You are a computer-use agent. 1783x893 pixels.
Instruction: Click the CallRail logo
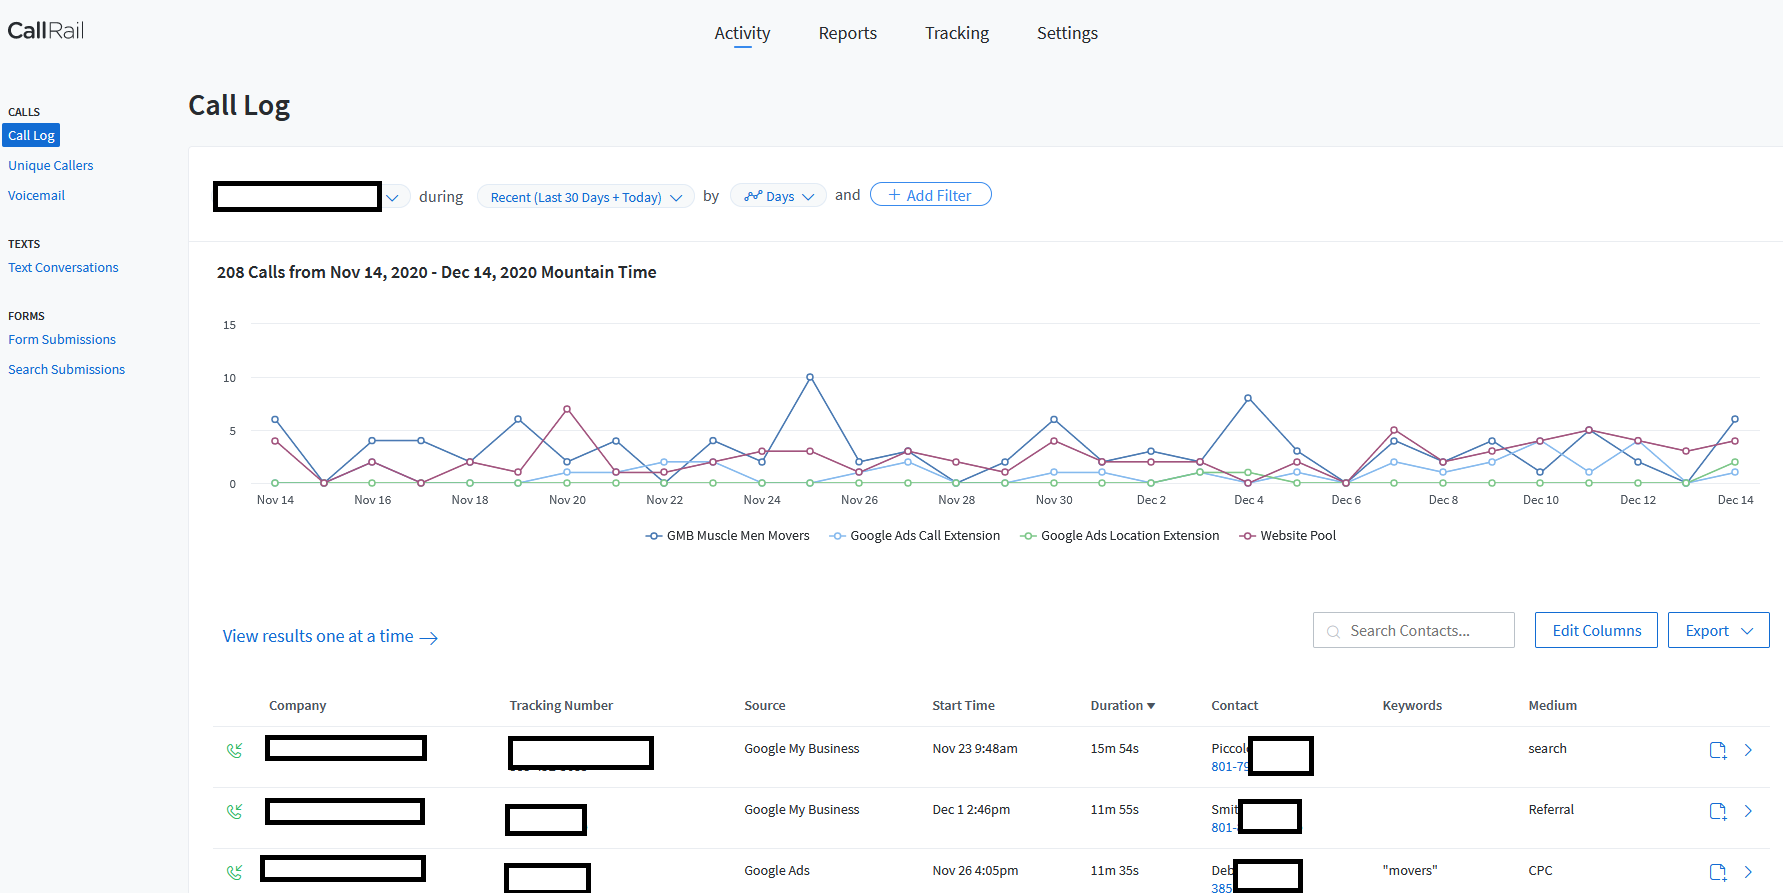click(46, 31)
